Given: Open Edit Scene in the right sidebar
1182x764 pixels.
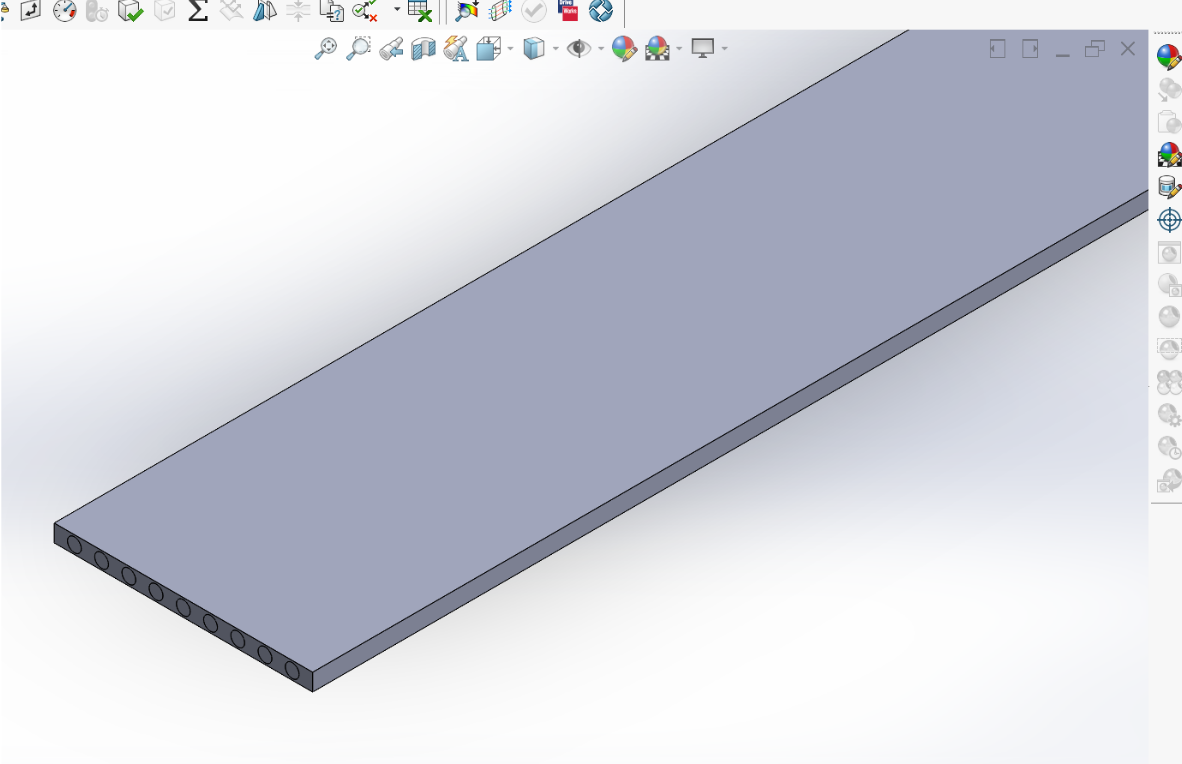Looking at the screenshot, I should (1169, 155).
